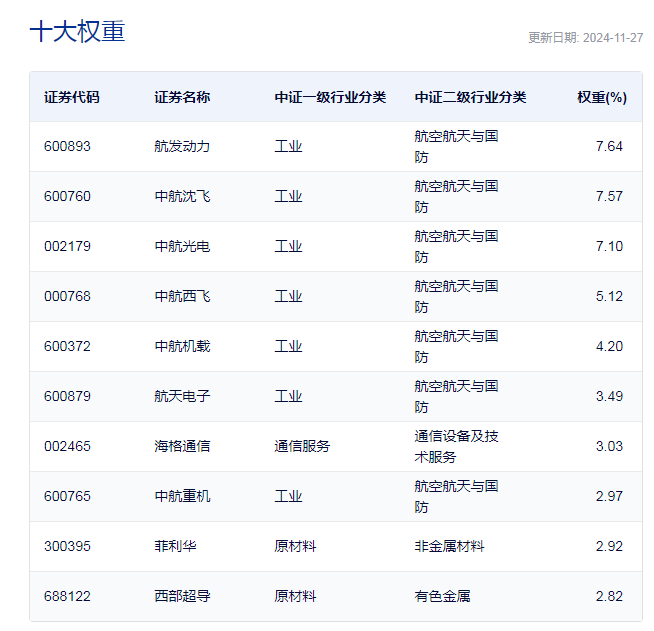Screen dimensions: 654x631
Task: Click the 证券代码 column header
Action: tap(72, 97)
